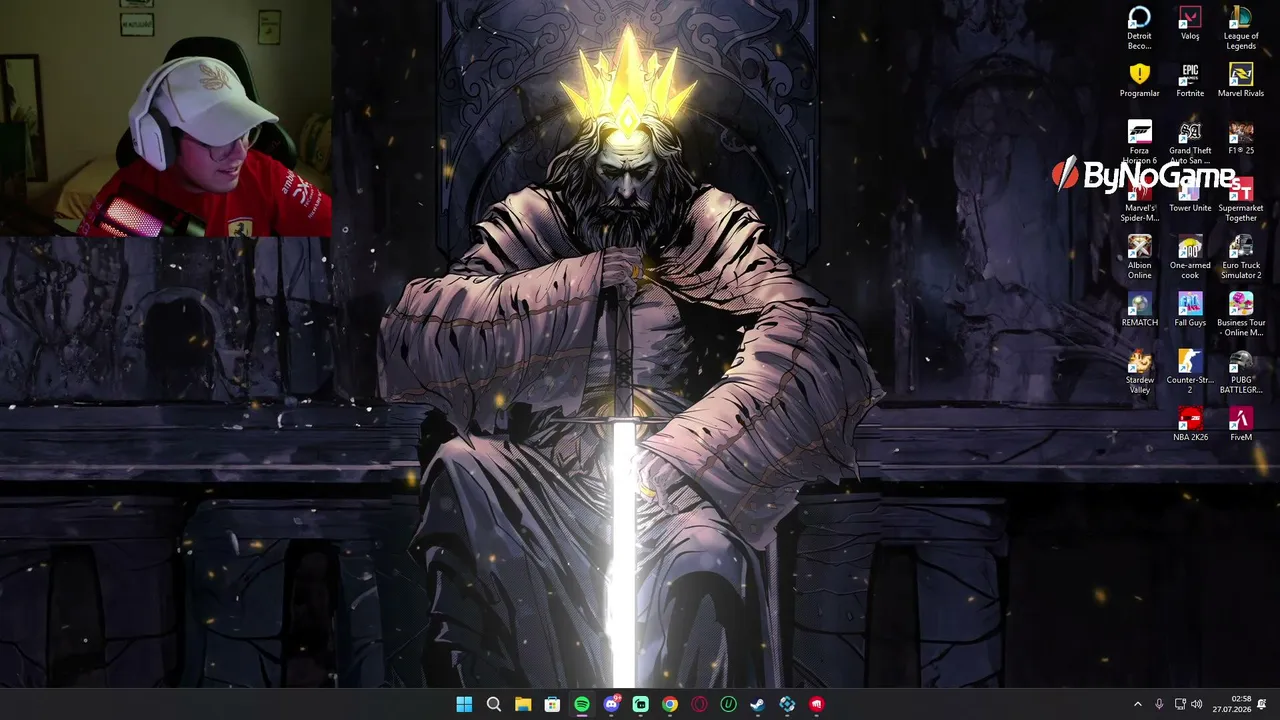
Task: Select Euro Truck Simulator 2 icon
Action: [1241, 257]
